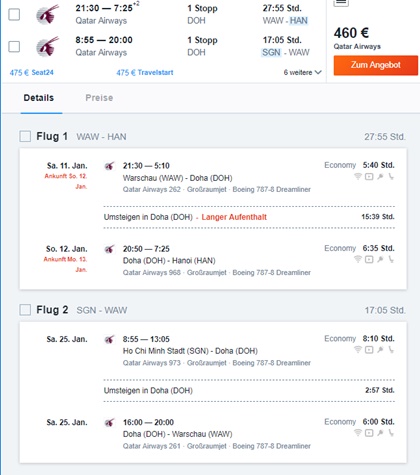Click Qatar Airways logo next to flight 262

click(x=110, y=166)
